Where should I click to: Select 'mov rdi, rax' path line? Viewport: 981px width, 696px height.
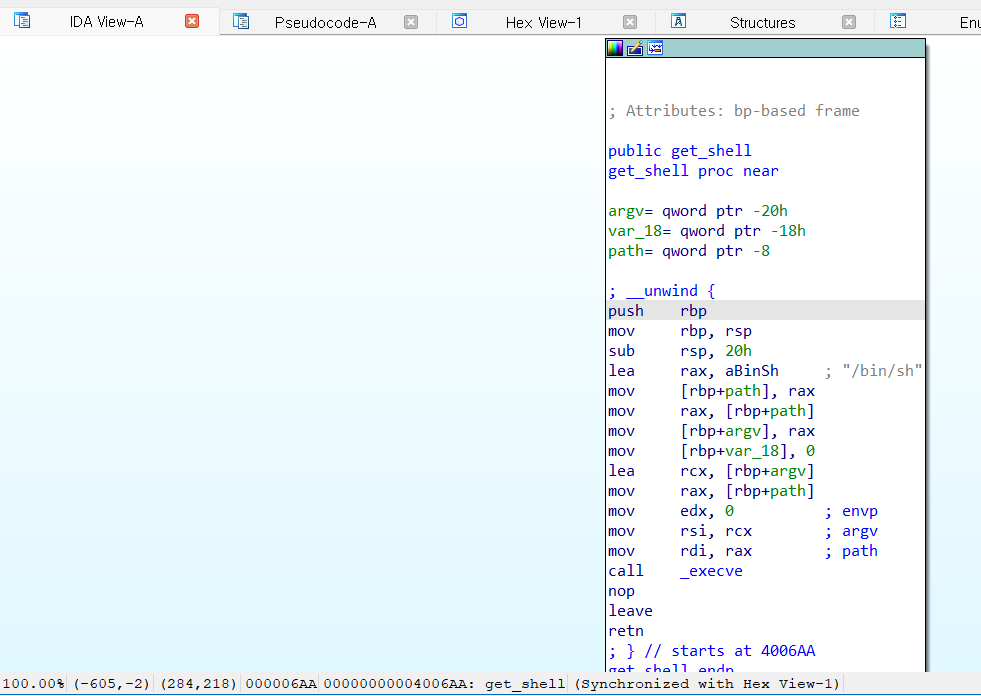743,551
